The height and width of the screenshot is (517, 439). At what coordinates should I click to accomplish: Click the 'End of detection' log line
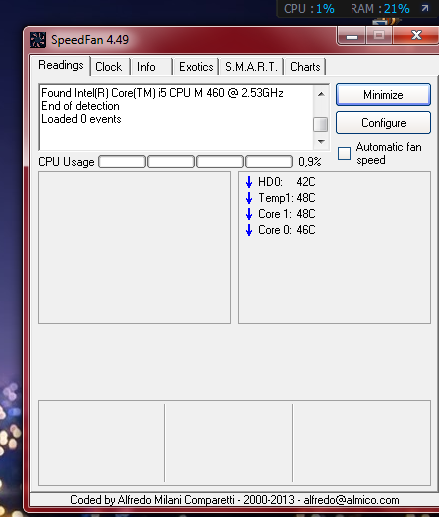(x=80, y=106)
